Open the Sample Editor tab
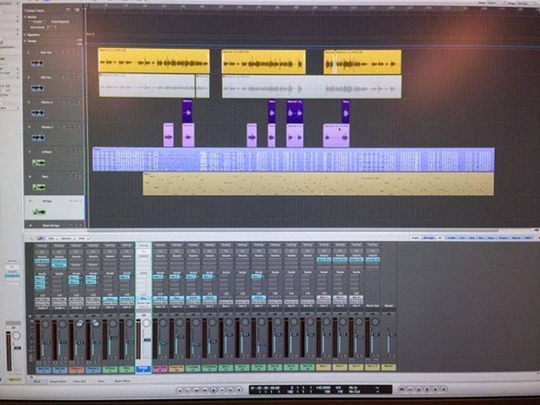The height and width of the screenshot is (405, 540). click(x=58, y=381)
